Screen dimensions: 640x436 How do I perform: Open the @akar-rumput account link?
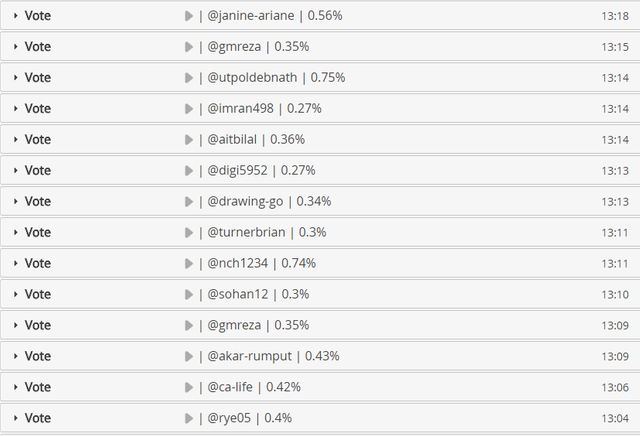[249, 356]
